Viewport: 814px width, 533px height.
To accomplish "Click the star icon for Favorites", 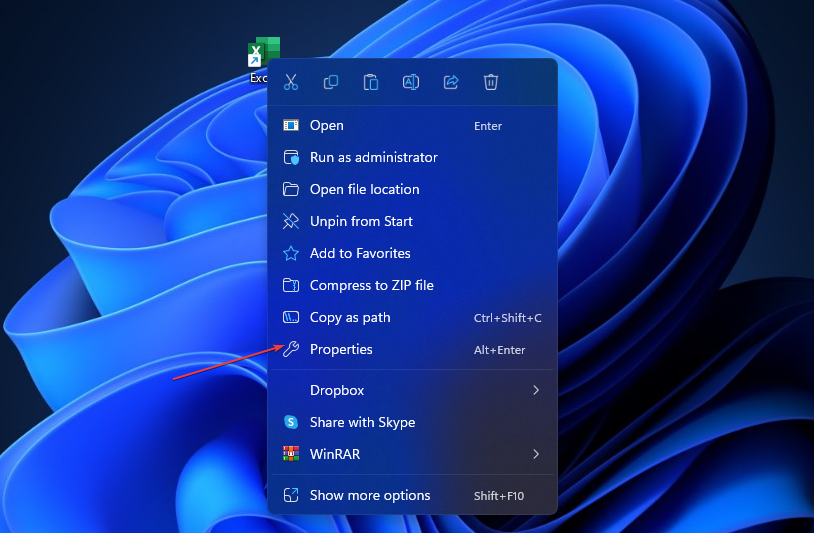I will tap(291, 253).
